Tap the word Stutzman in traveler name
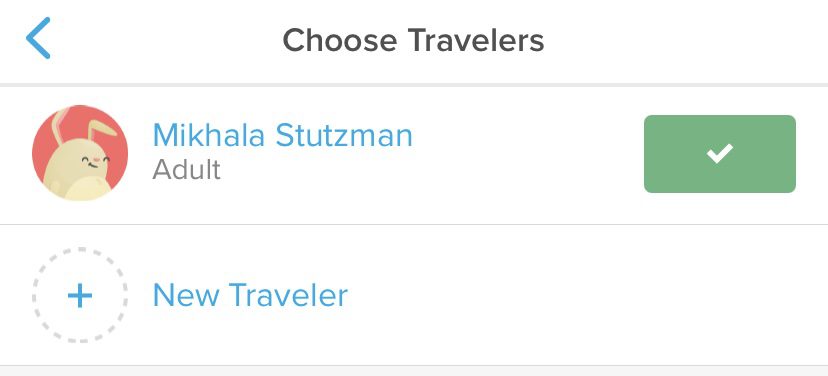The image size is (828, 376). pos(344,135)
